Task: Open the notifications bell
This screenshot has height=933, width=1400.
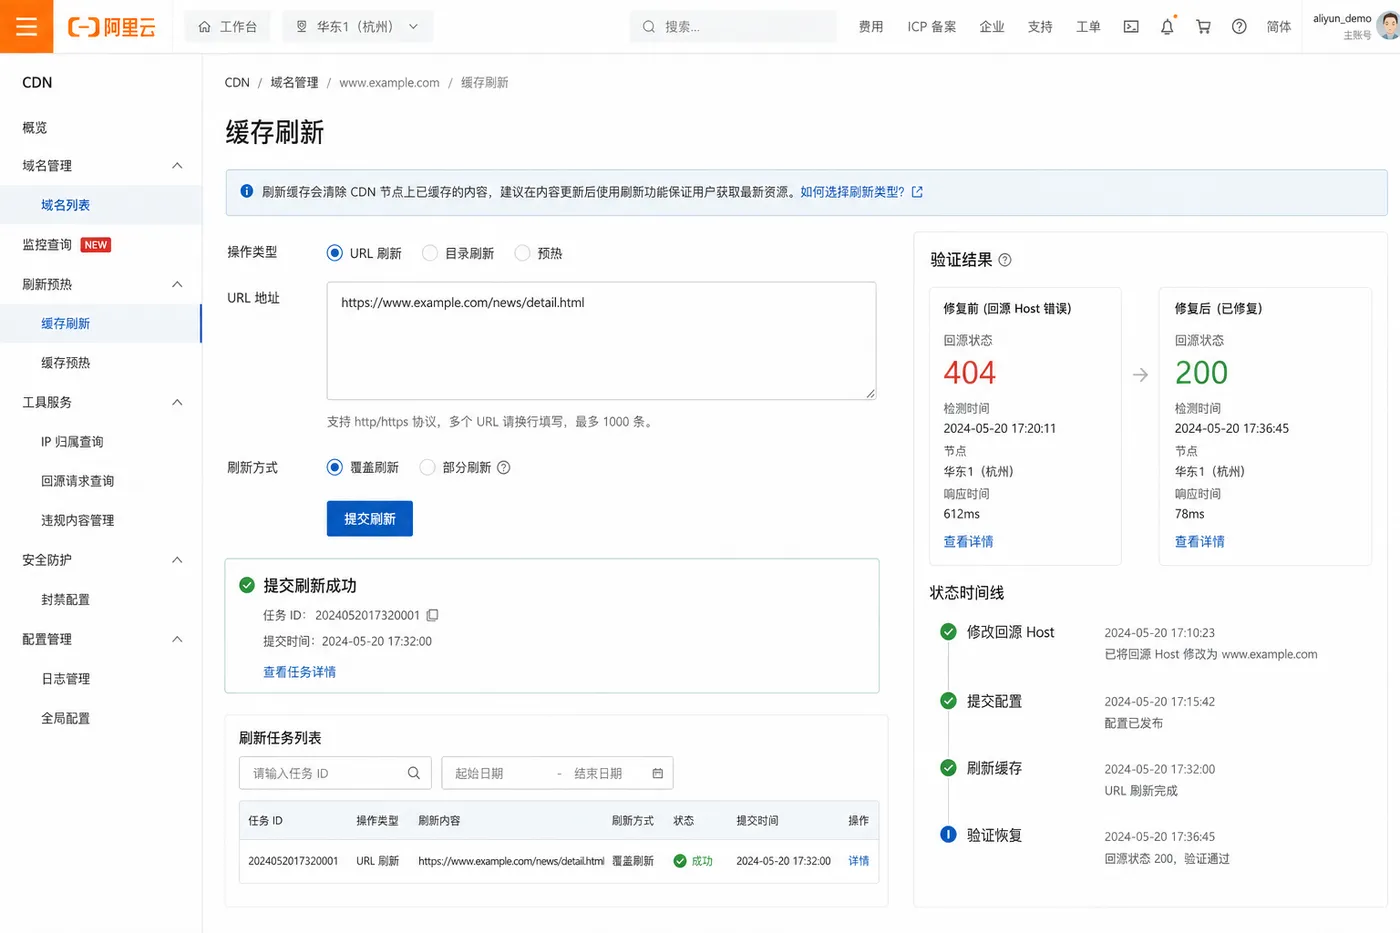Action: pos(1167,27)
